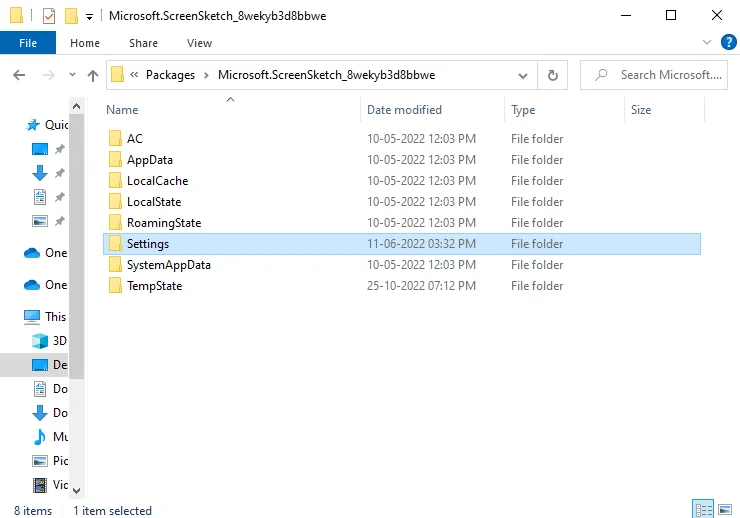
Task: Open Documents under This PC
Action: 49,389
